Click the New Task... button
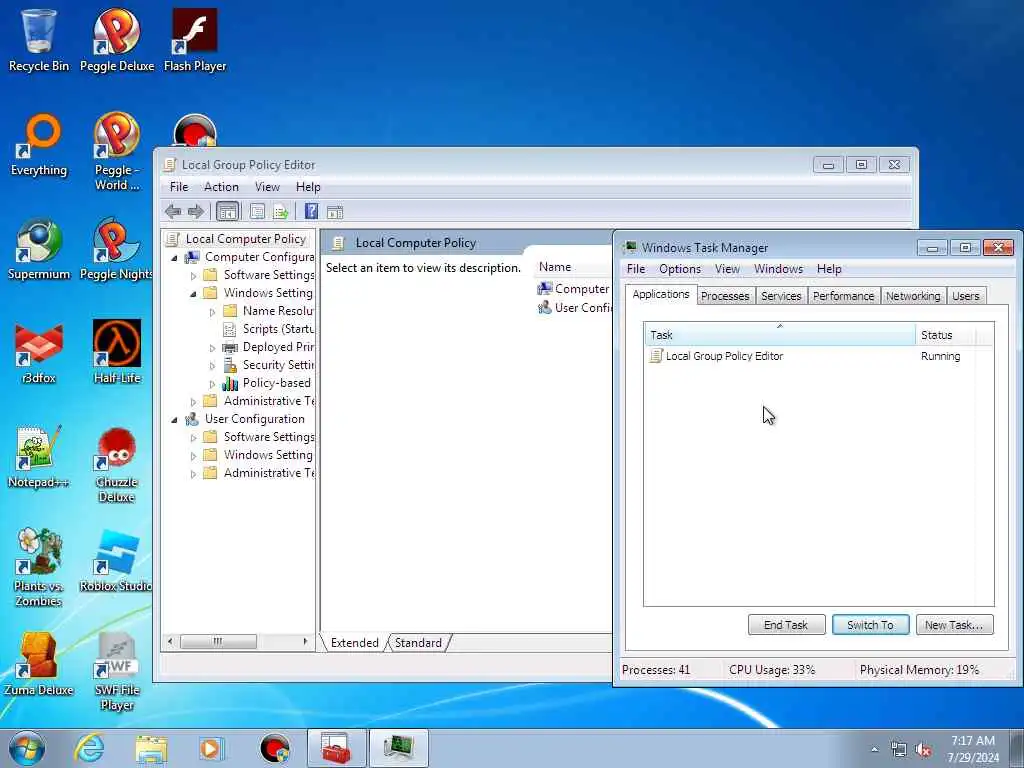The width and height of the screenshot is (1024, 768). pyautogui.click(x=953, y=625)
